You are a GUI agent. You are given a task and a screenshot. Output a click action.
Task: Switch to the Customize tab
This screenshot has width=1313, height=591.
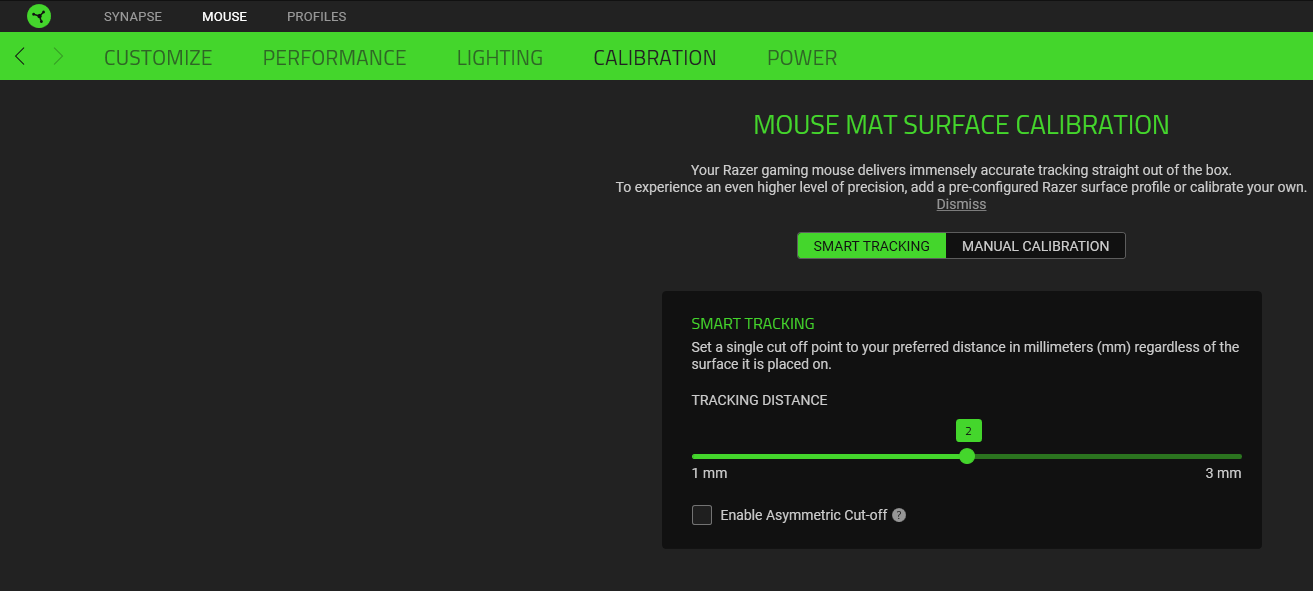158,58
